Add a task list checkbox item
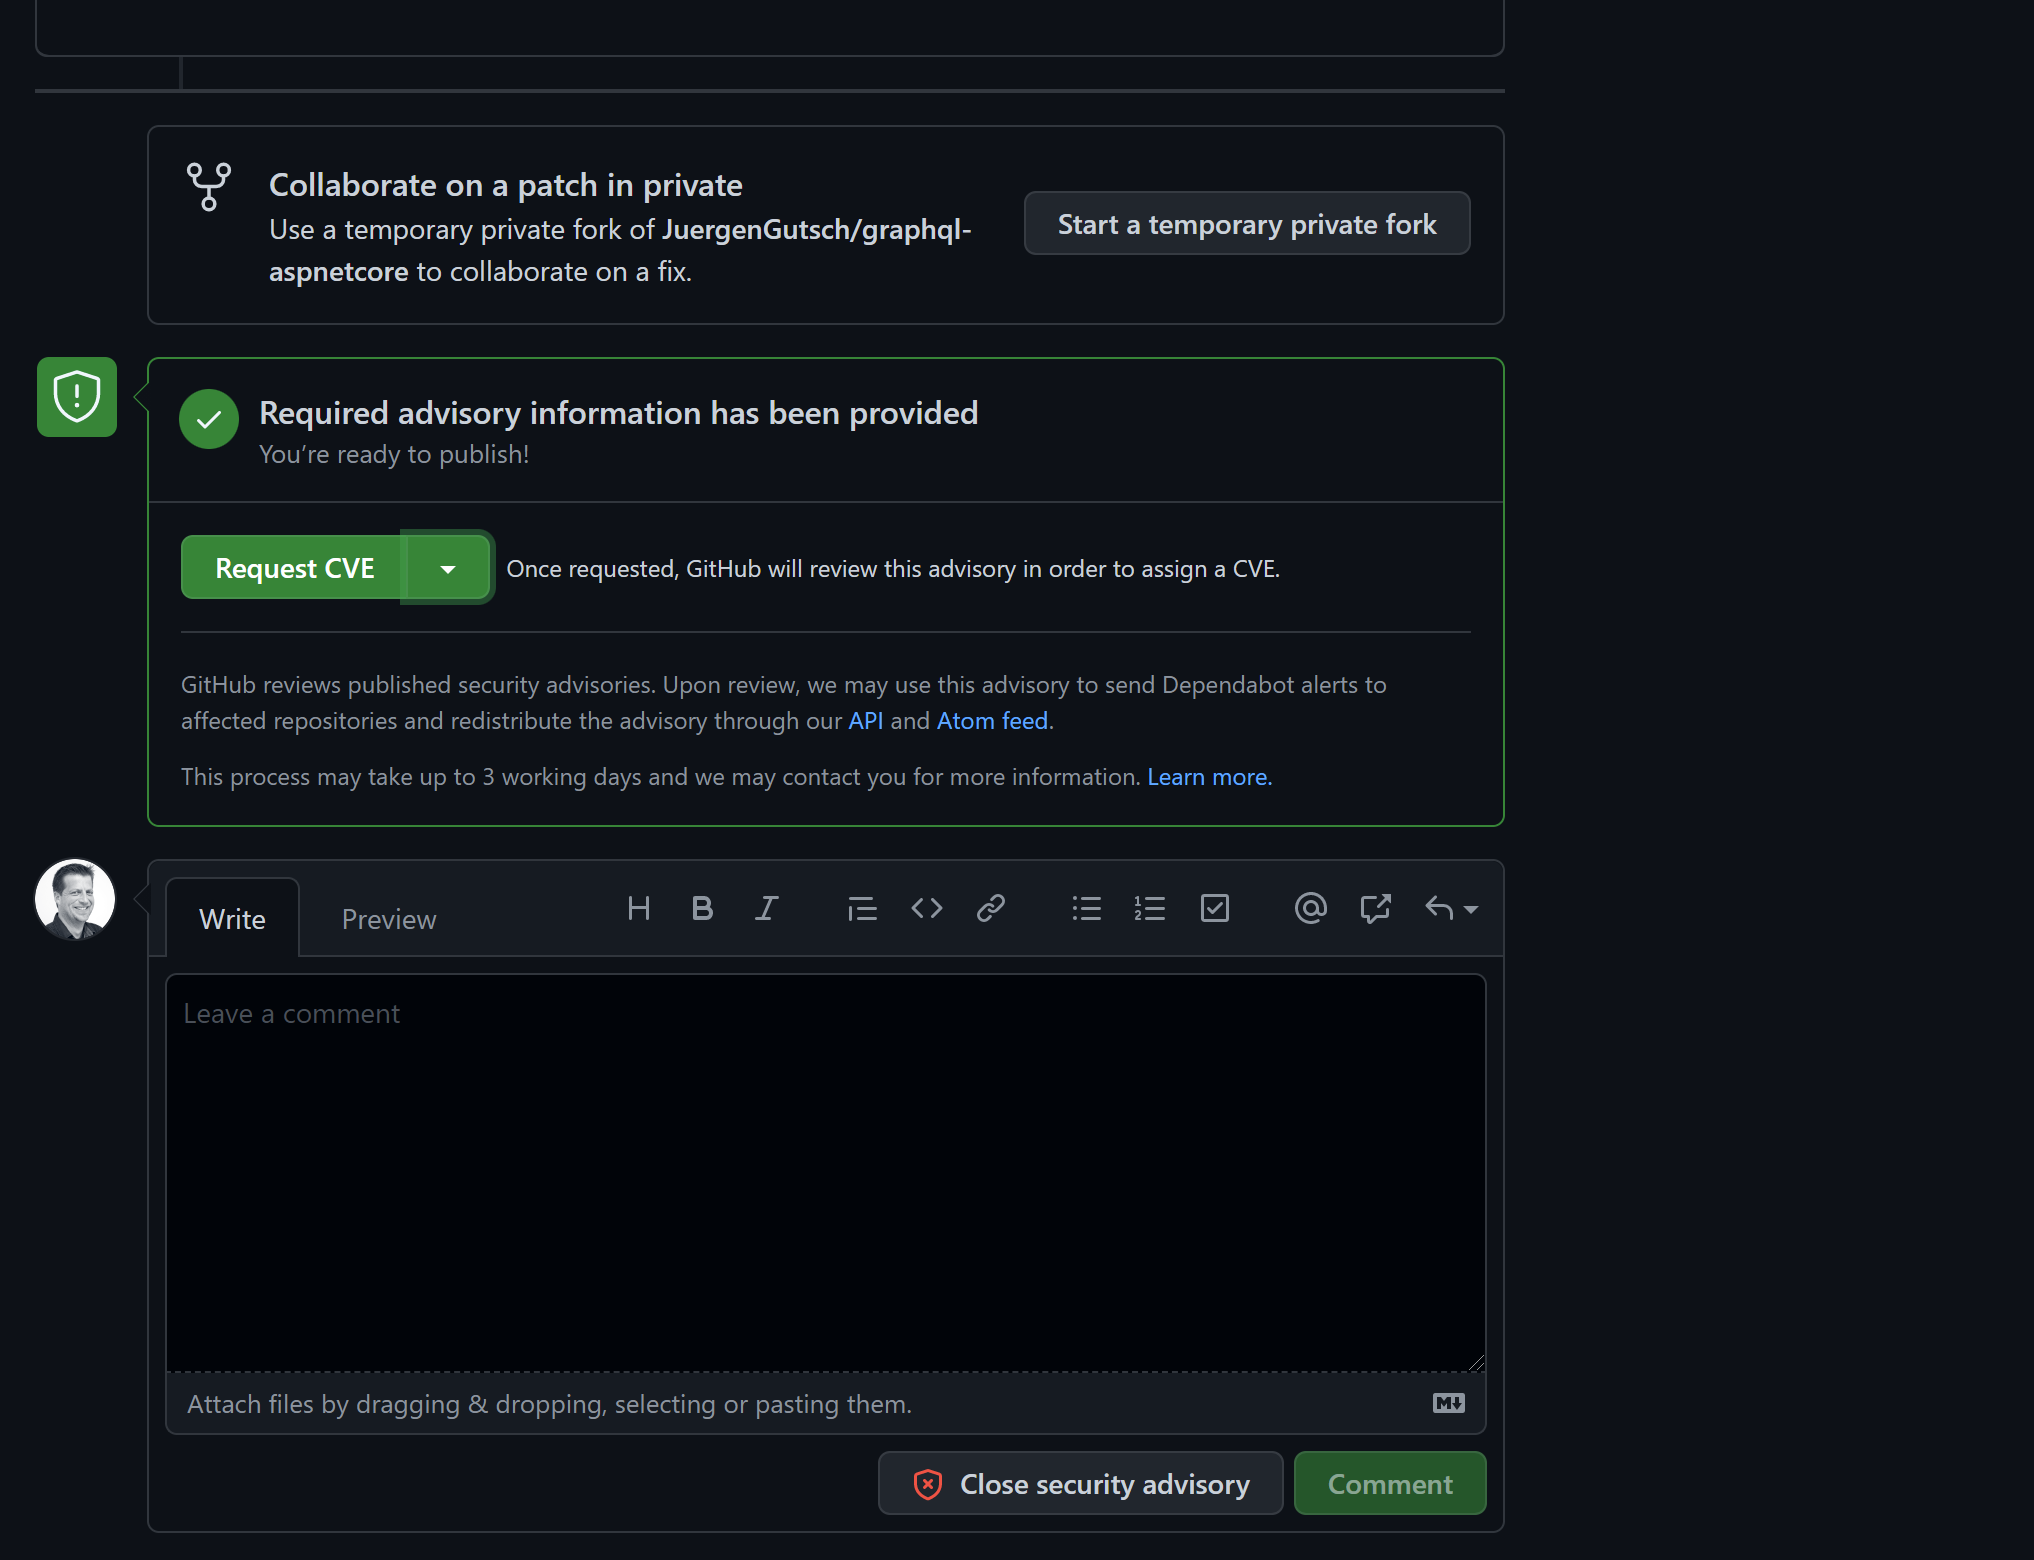The width and height of the screenshot is (2034, 1560). tap(1214, 908)
